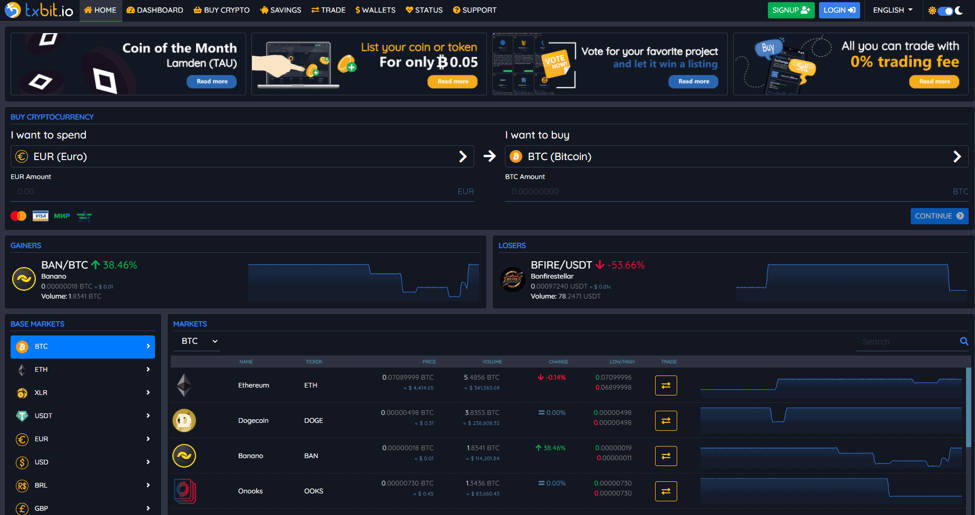This screenshot has height=515, width=975.
Task: Click the Mastercard payment icon
Action: (x=19, y=216)
